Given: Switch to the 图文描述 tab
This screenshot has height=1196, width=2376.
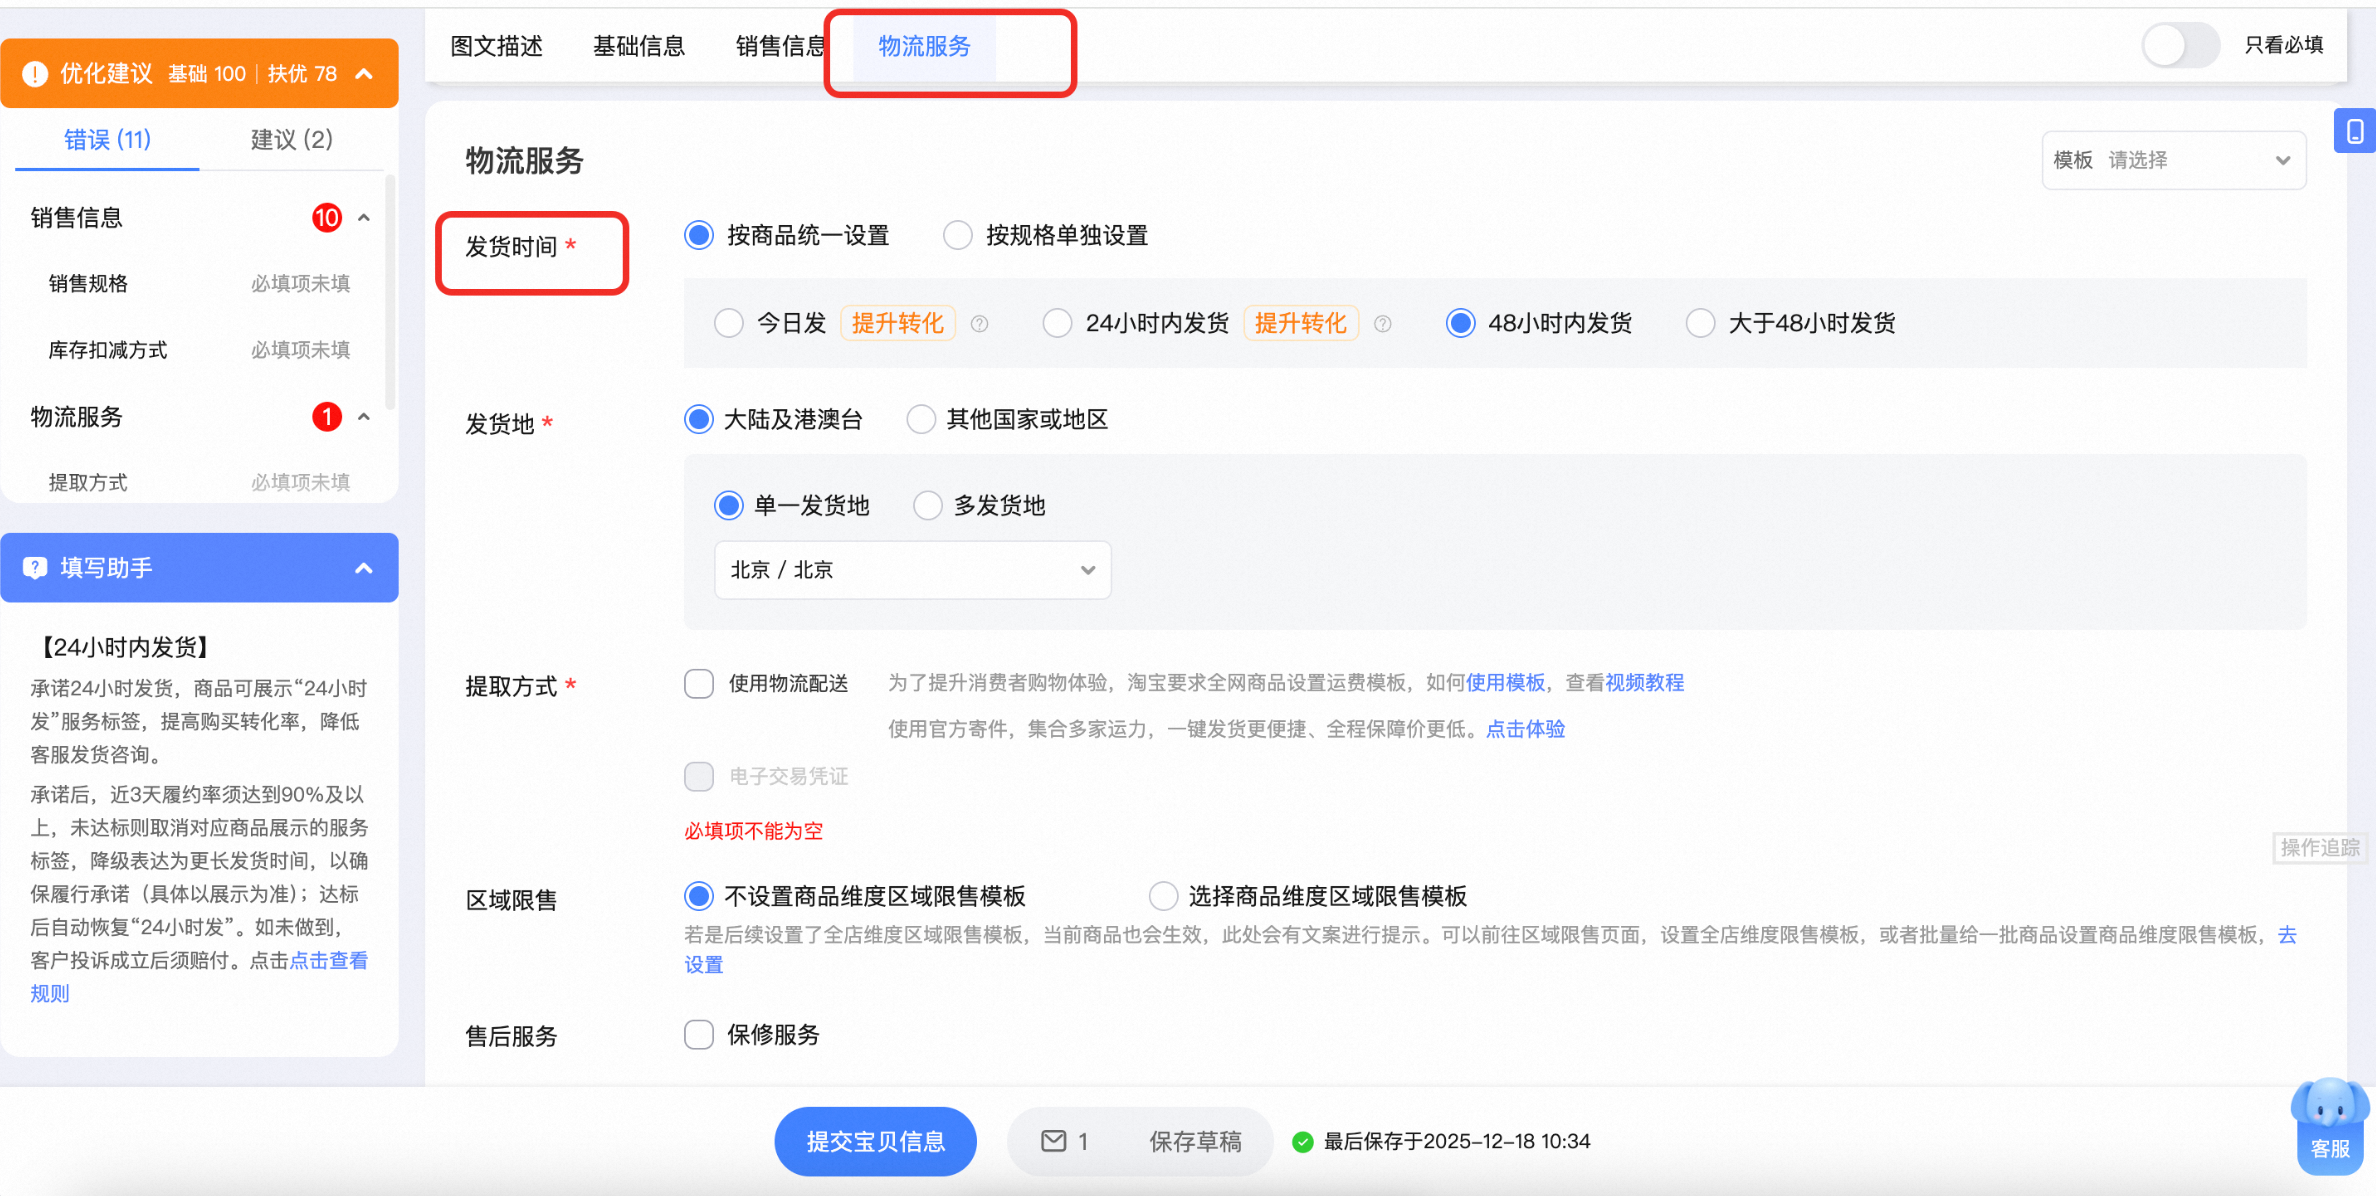Looking at the screenshot, I should pos(497,46).
